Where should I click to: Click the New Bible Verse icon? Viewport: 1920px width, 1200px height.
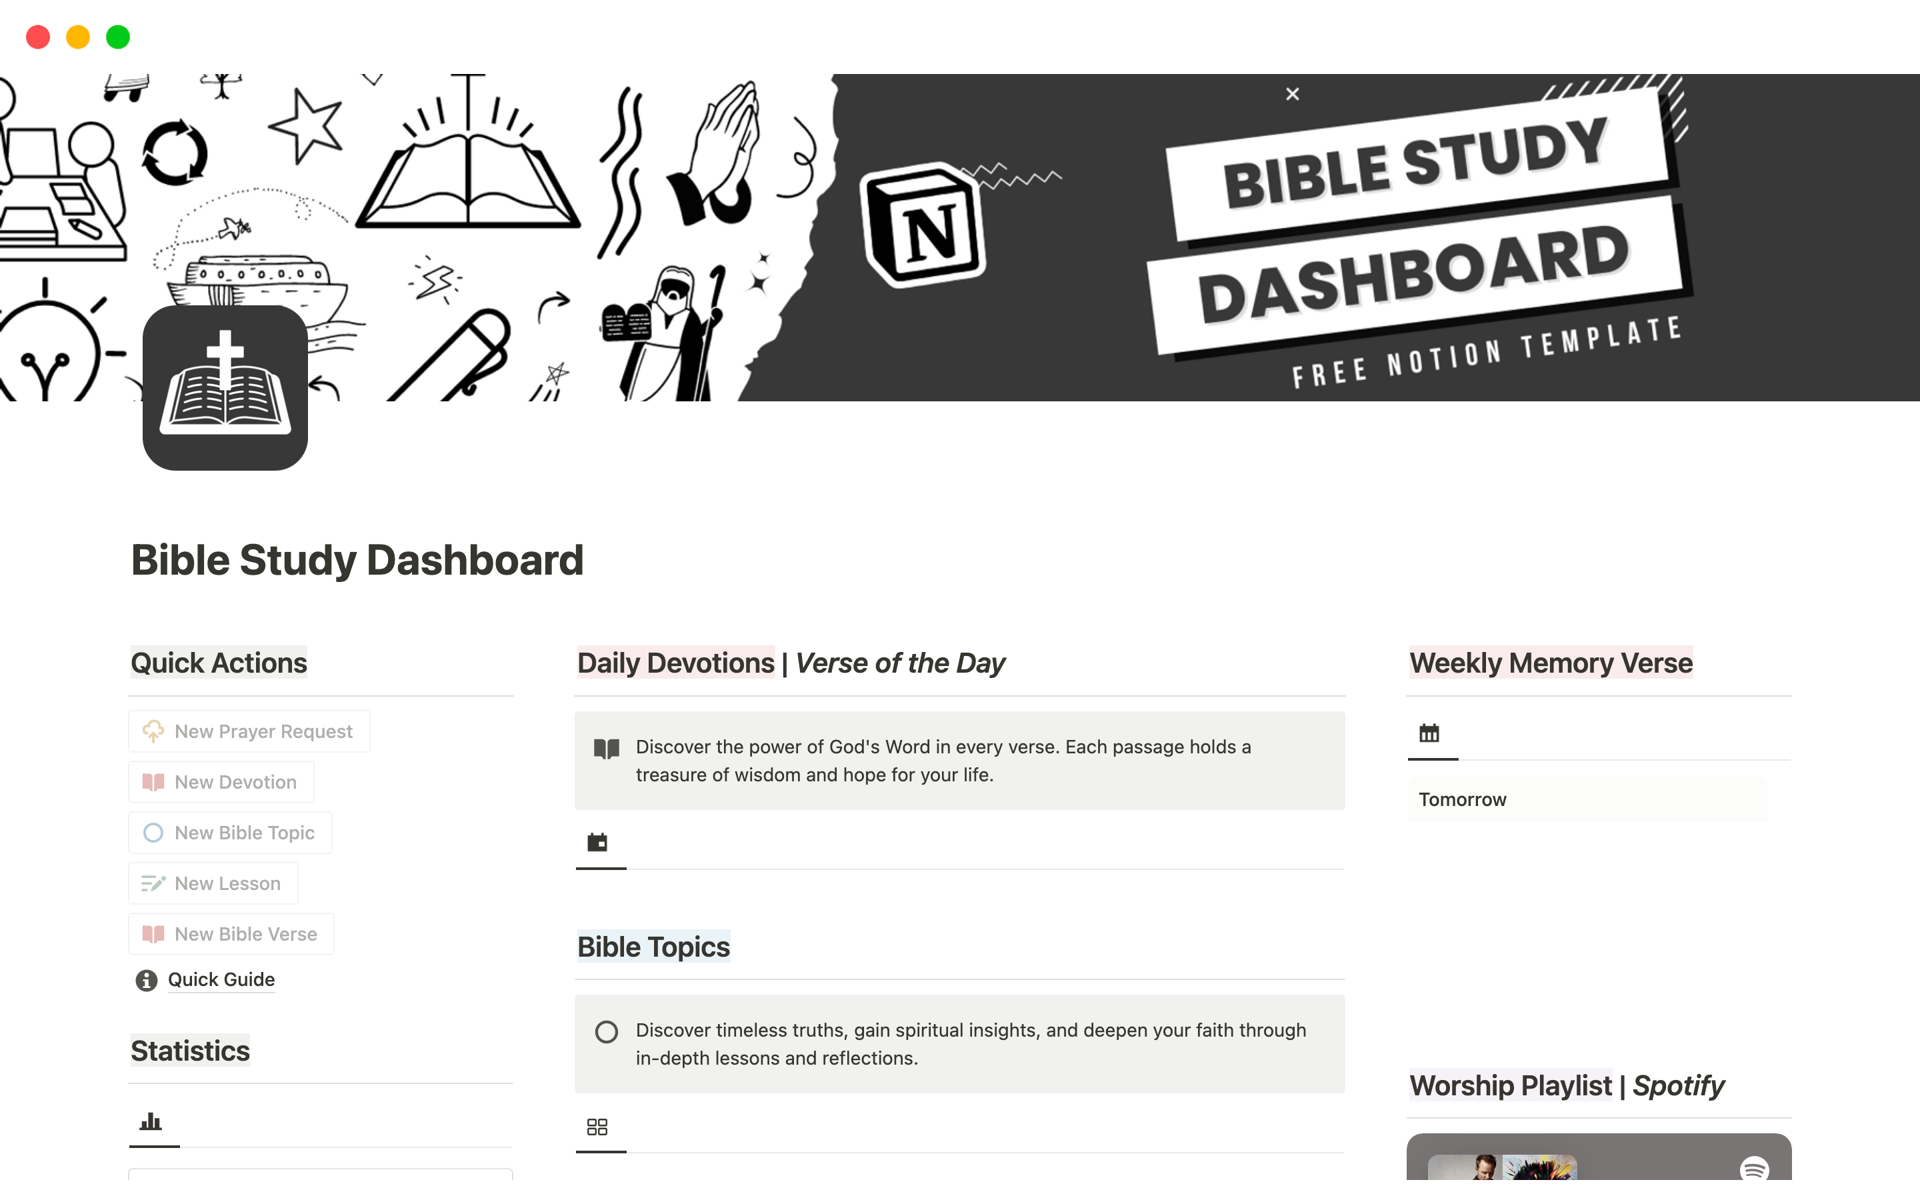153,933
